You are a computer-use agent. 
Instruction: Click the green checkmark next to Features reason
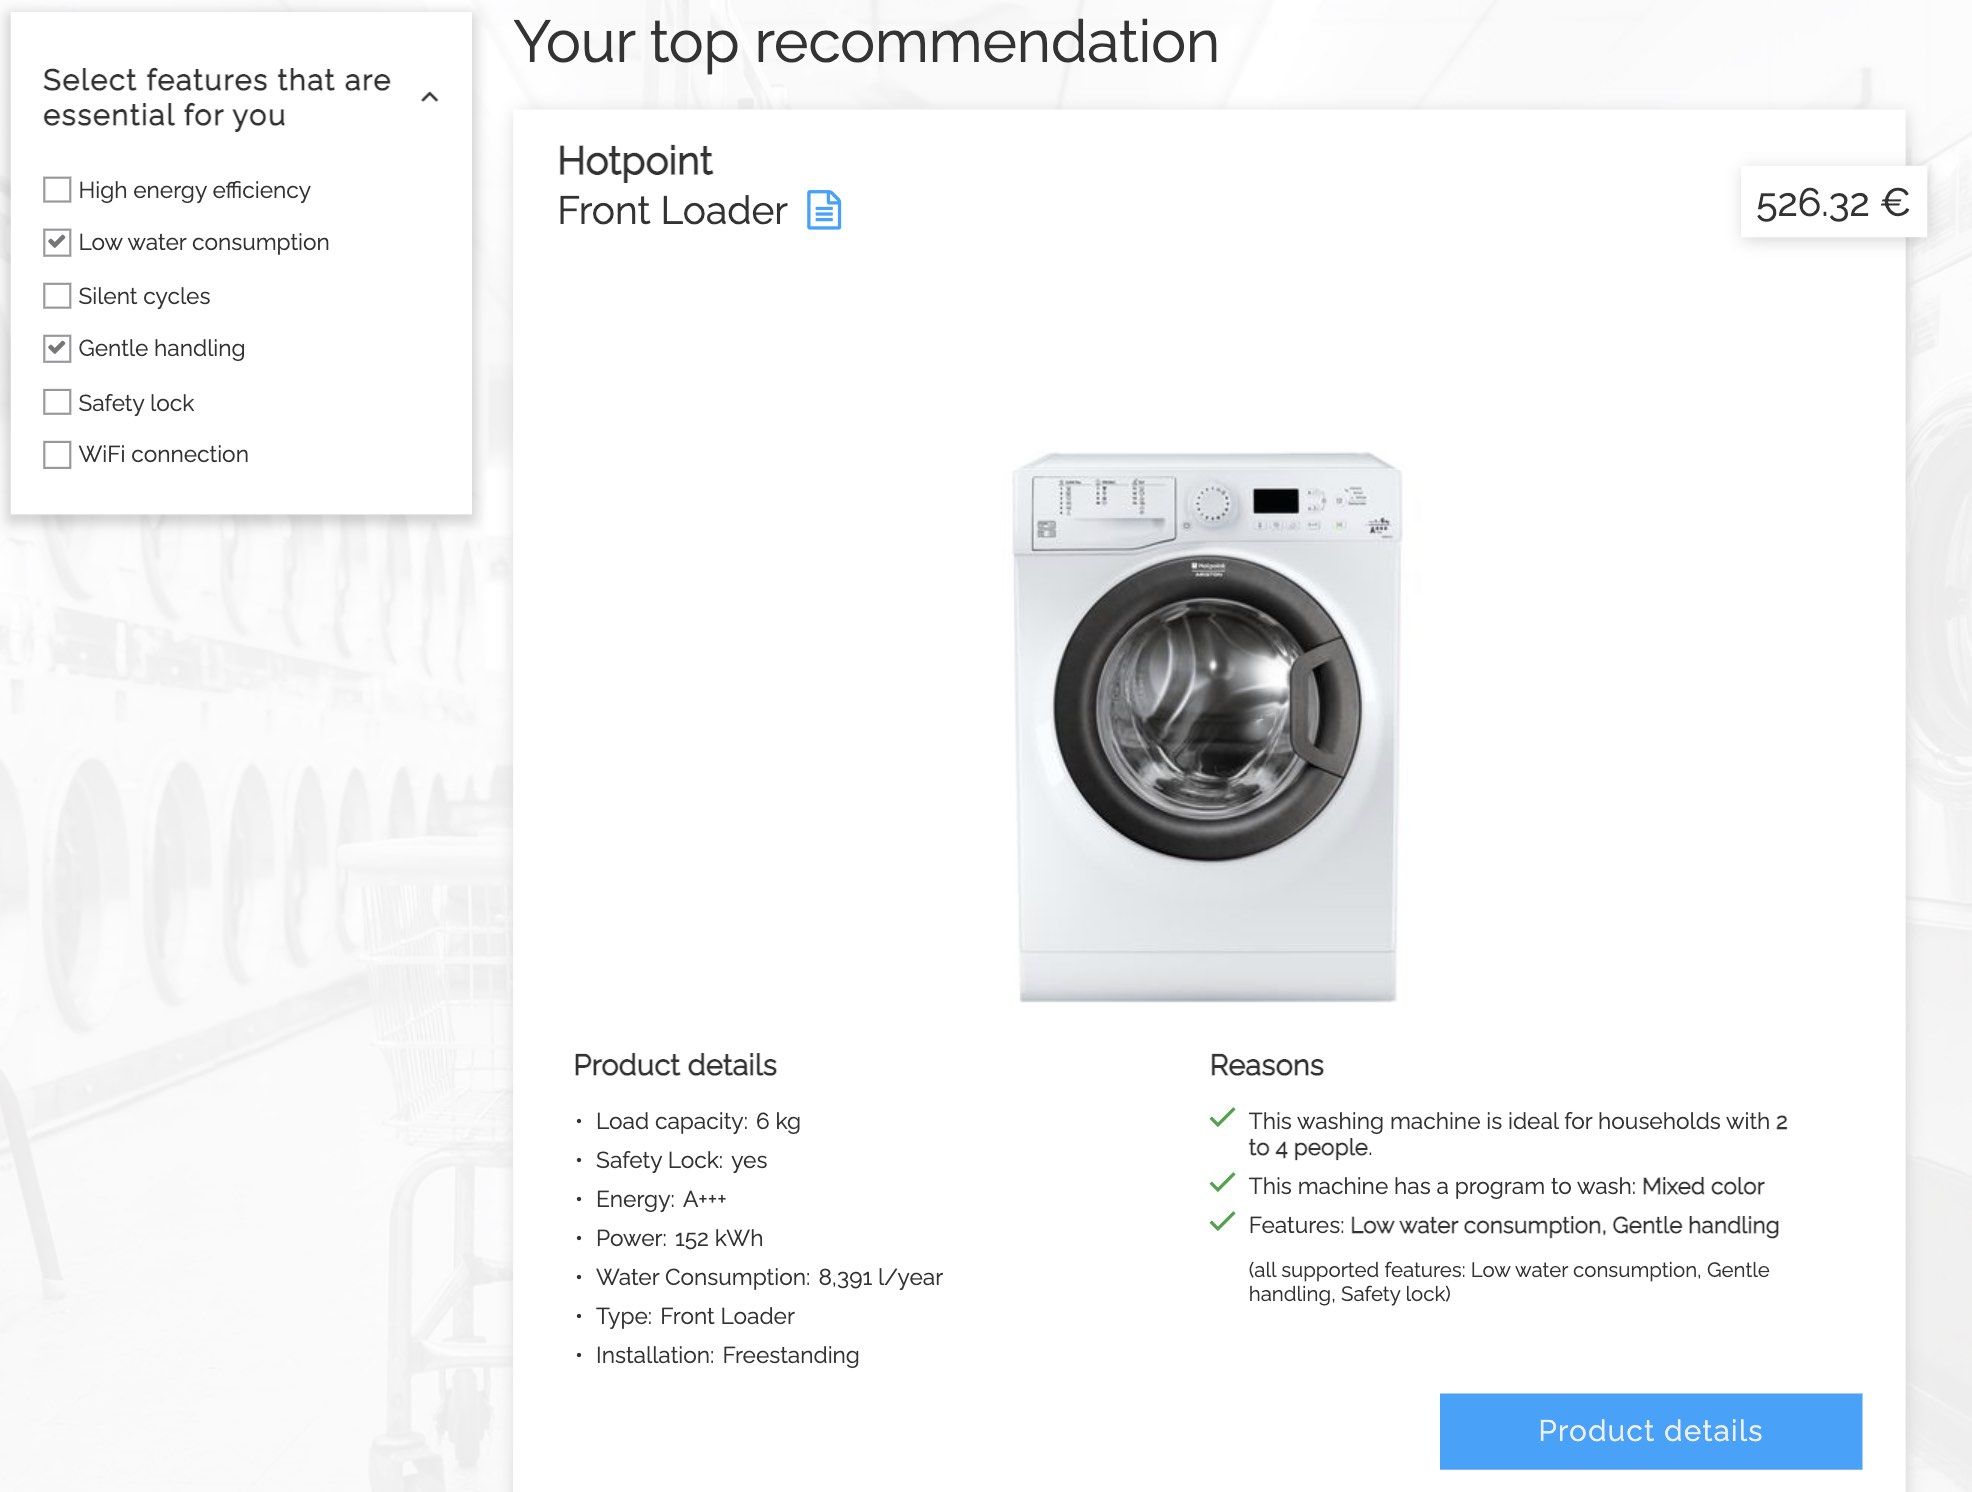pos(1222,1223)
